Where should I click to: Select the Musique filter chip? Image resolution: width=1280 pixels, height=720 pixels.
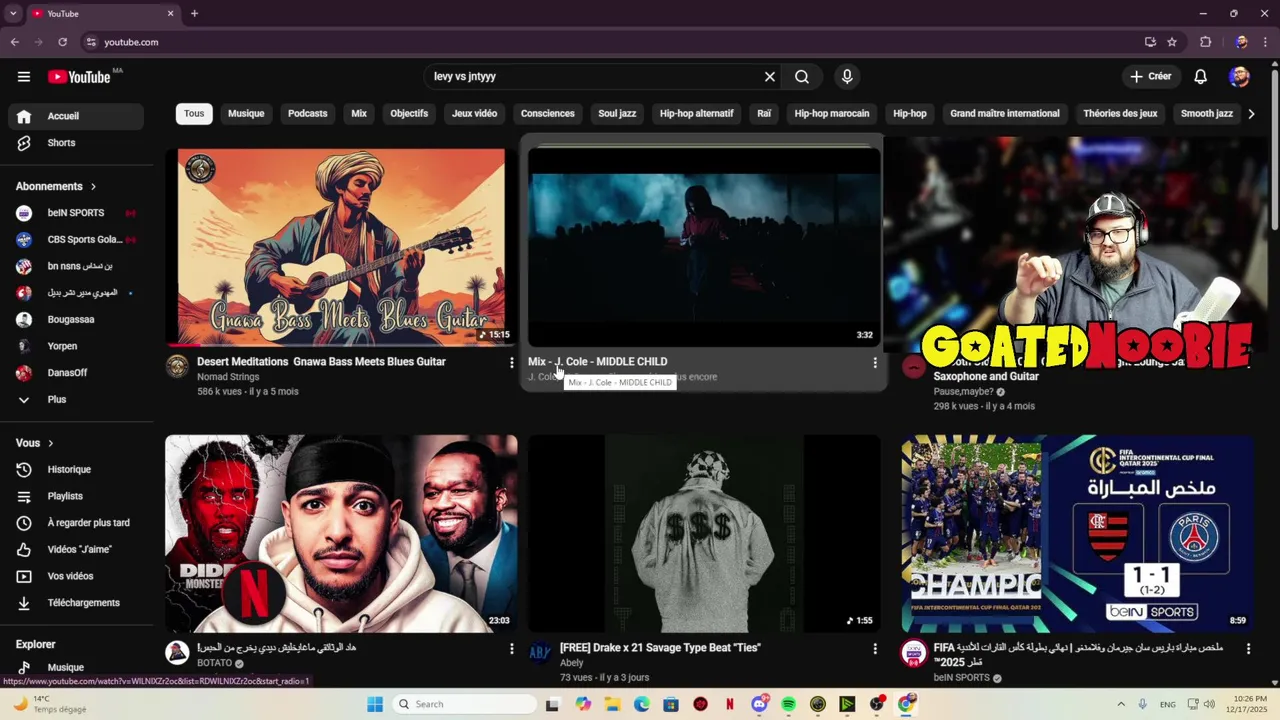coord(246,113)
